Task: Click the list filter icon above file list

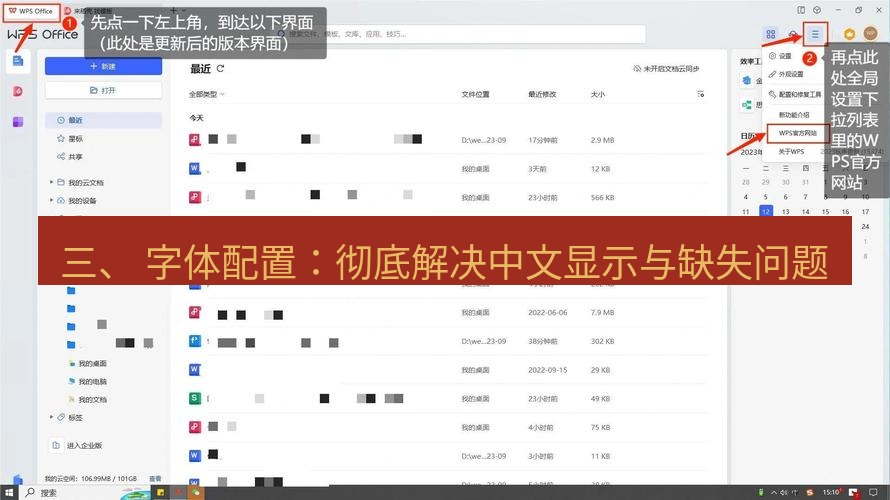Action: (x=701, y=94)
